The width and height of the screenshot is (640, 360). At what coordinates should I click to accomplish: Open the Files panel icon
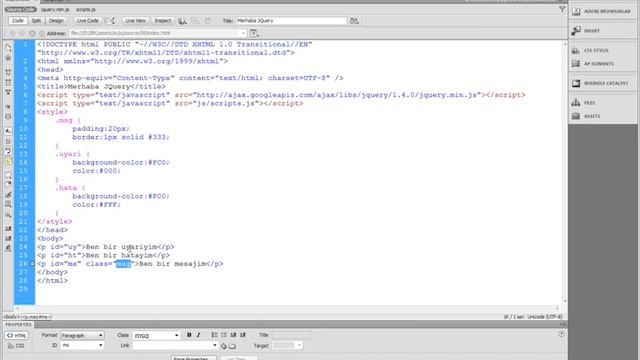[576, 102]
